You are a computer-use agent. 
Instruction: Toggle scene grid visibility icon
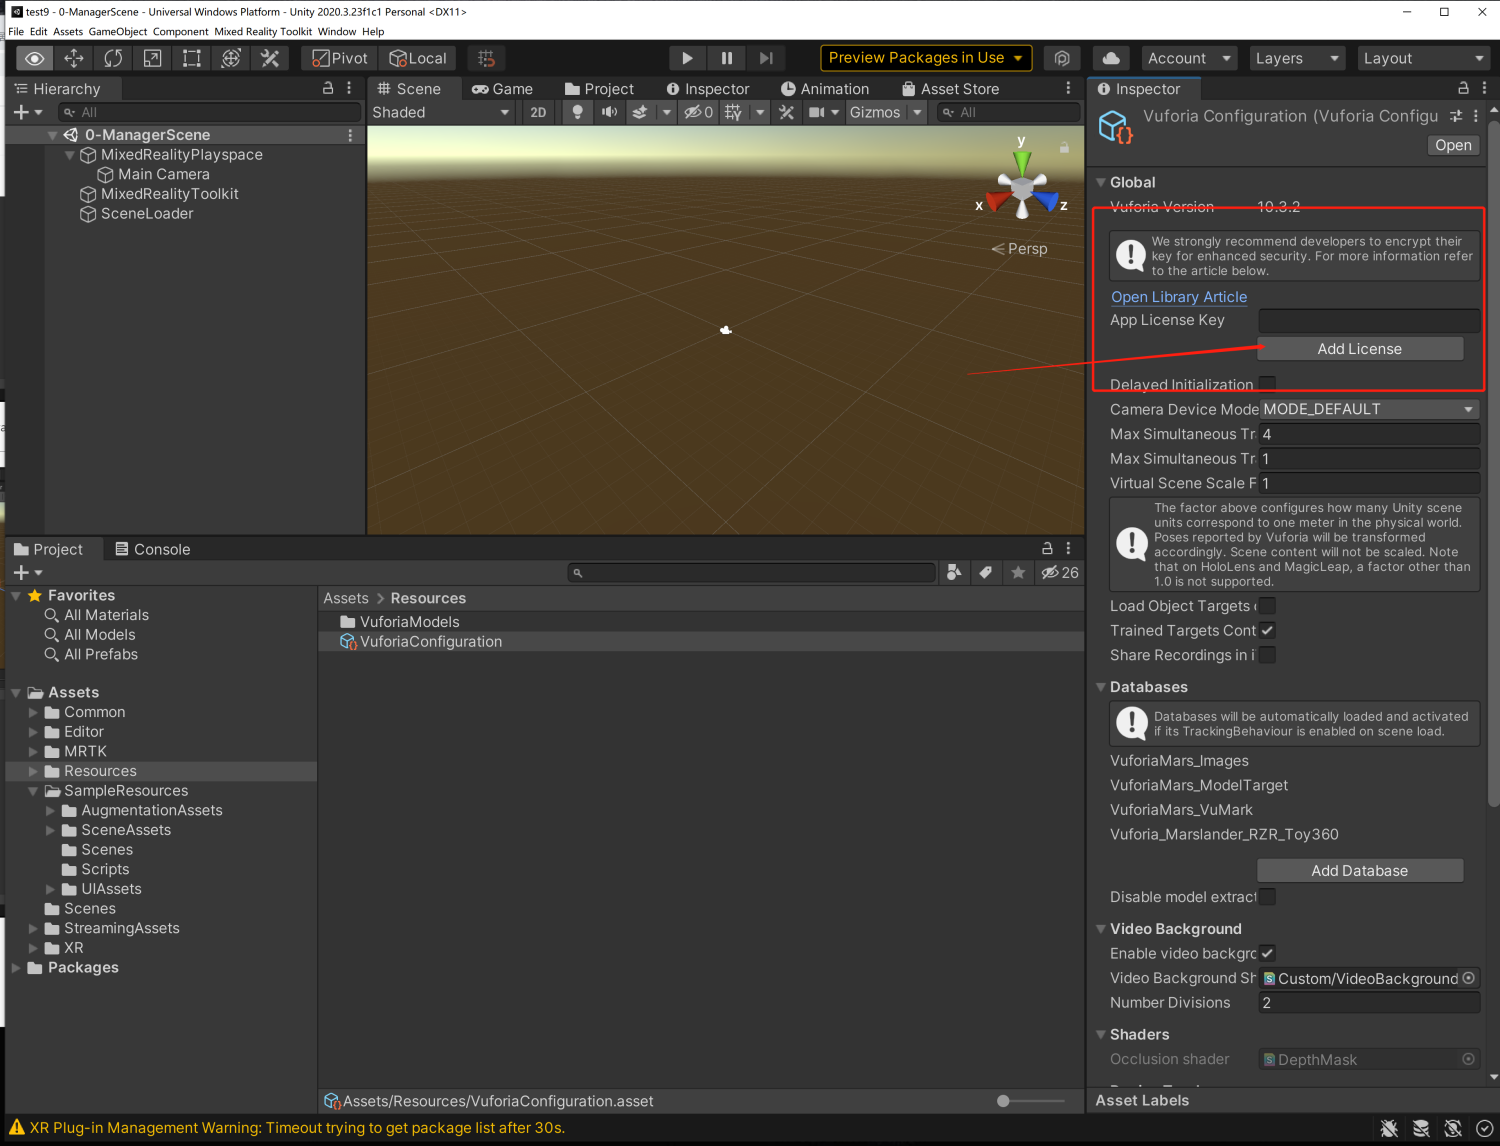tap(733, 112)
